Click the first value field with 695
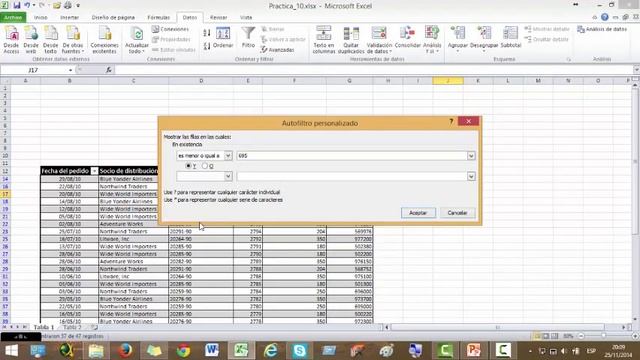Screen dimensions: 640x360 tap(352, 156)
